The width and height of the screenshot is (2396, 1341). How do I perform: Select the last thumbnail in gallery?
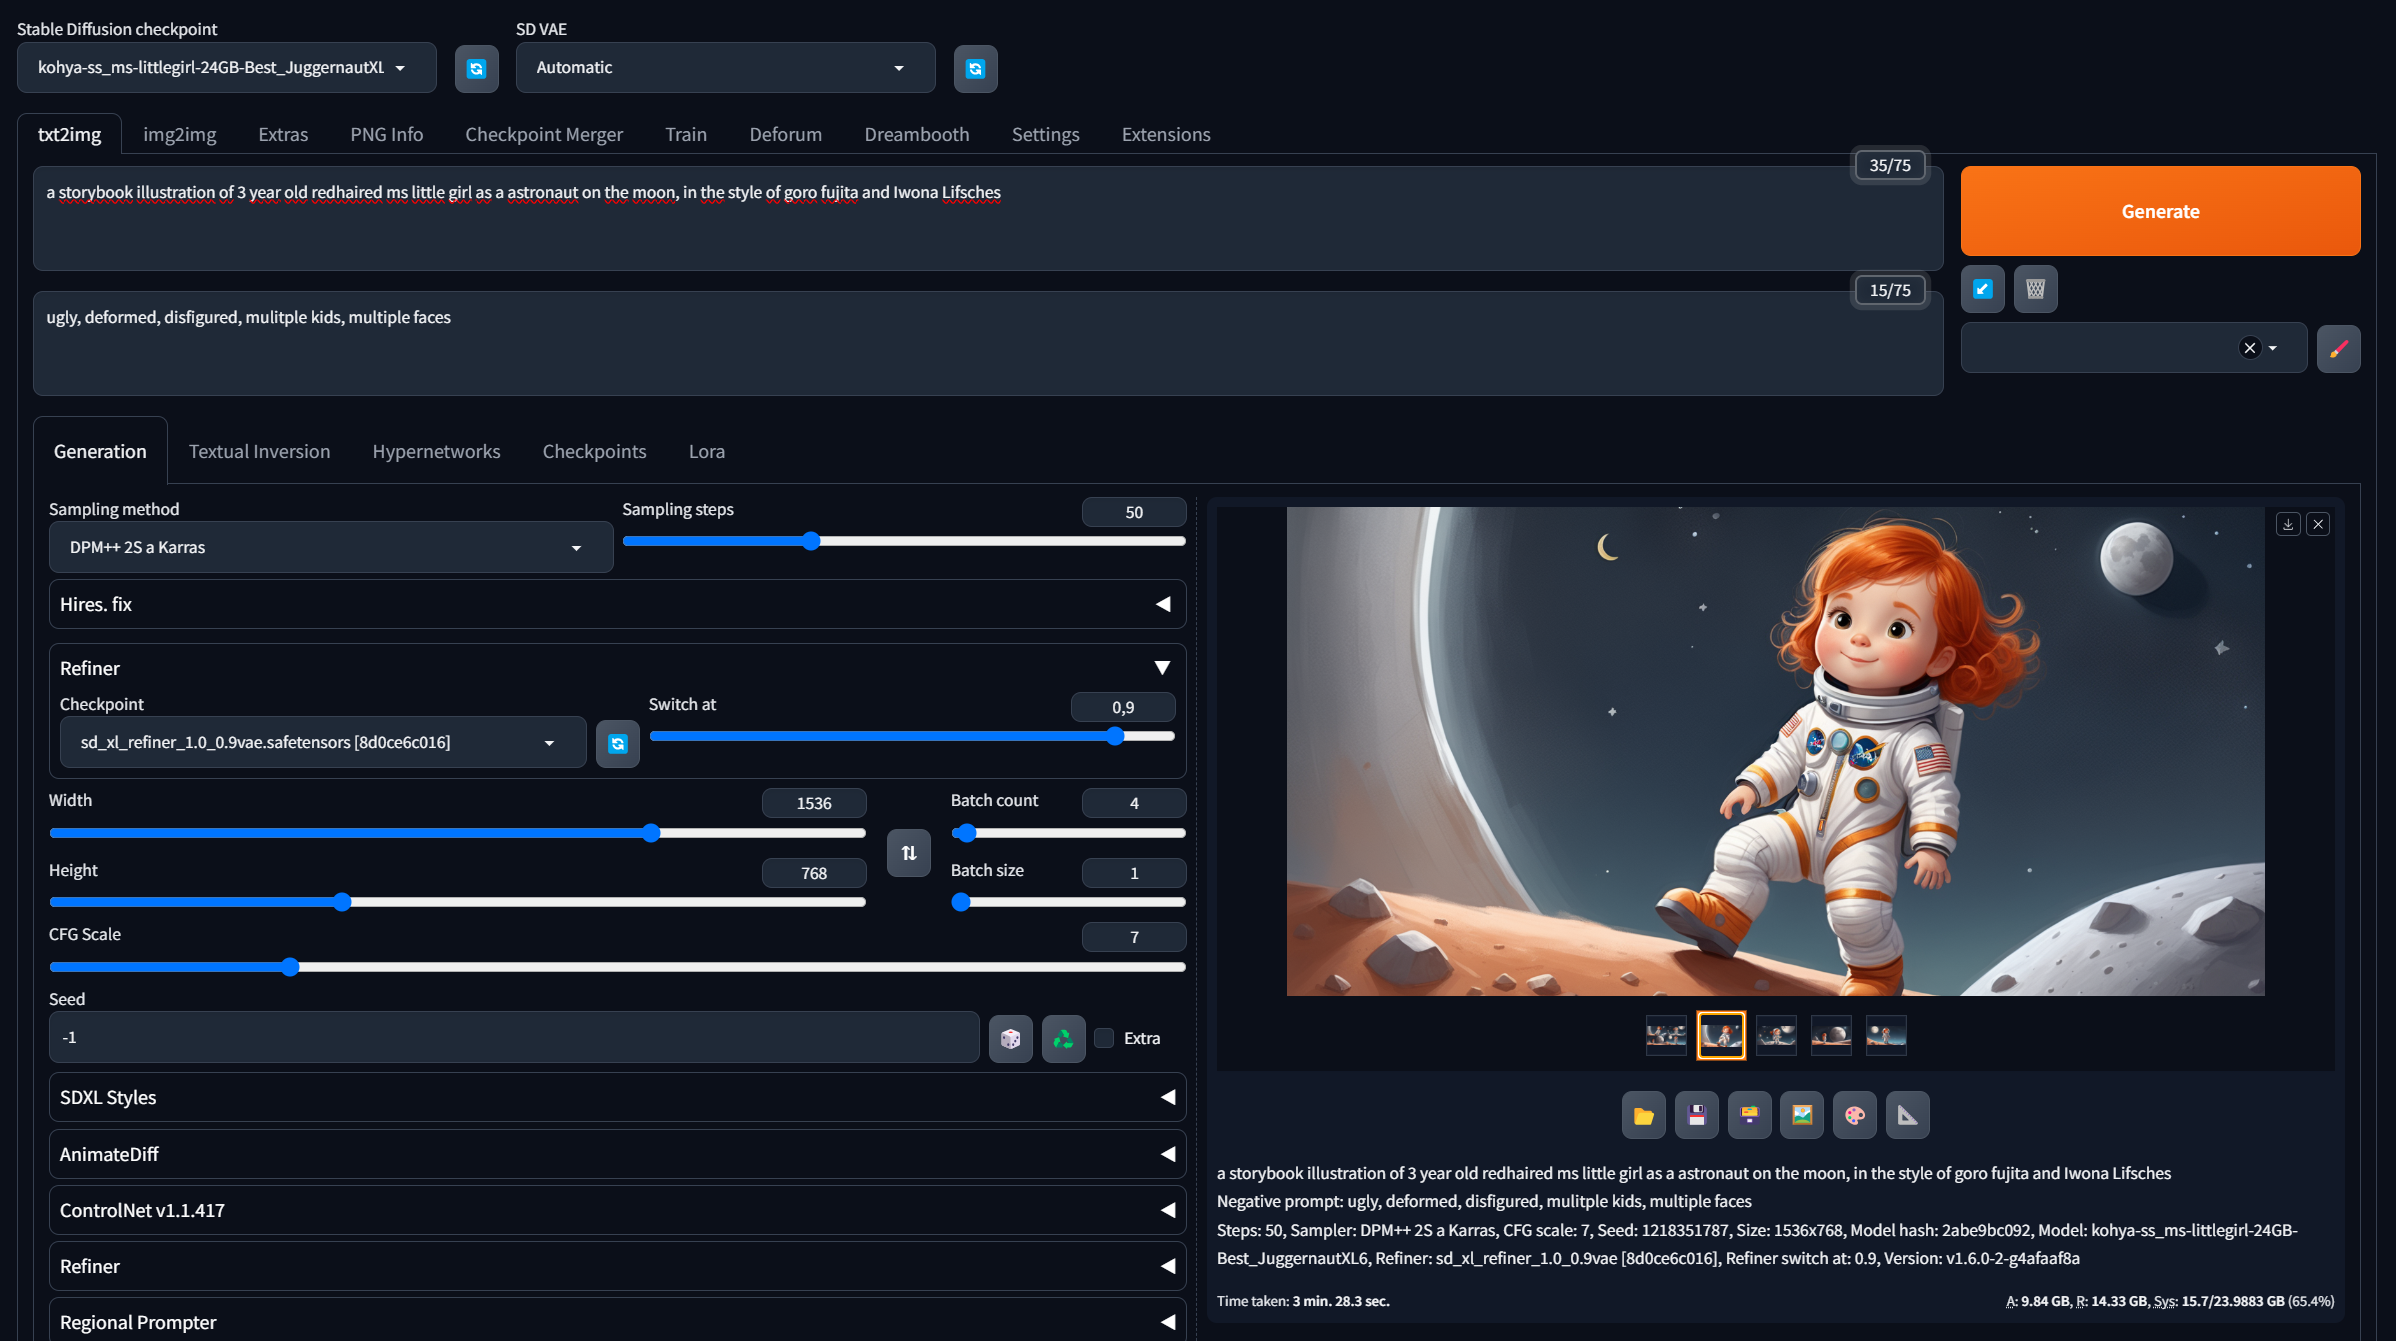click(x=1885, y=1035)
